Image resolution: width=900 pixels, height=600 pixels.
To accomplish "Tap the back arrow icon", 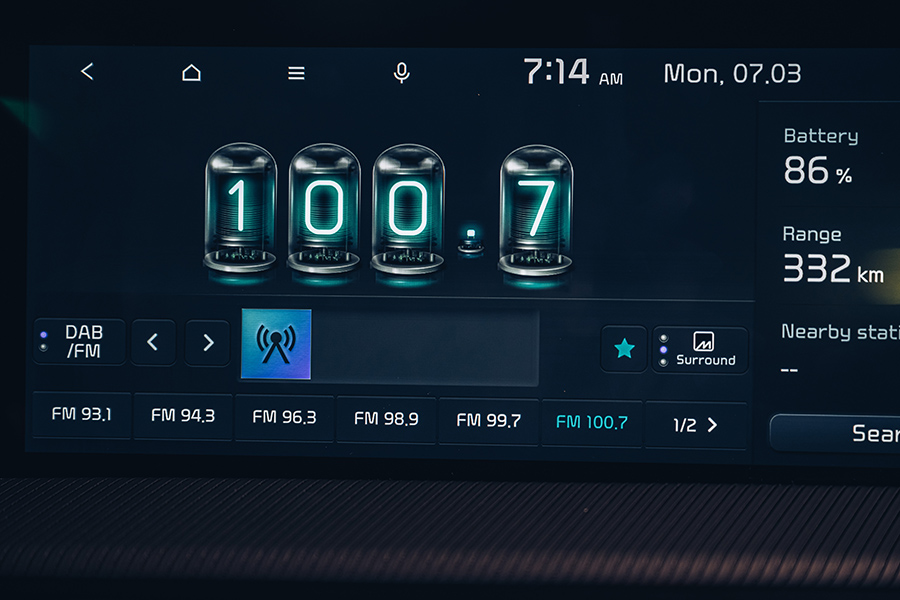I will click(x=87, y=72).
